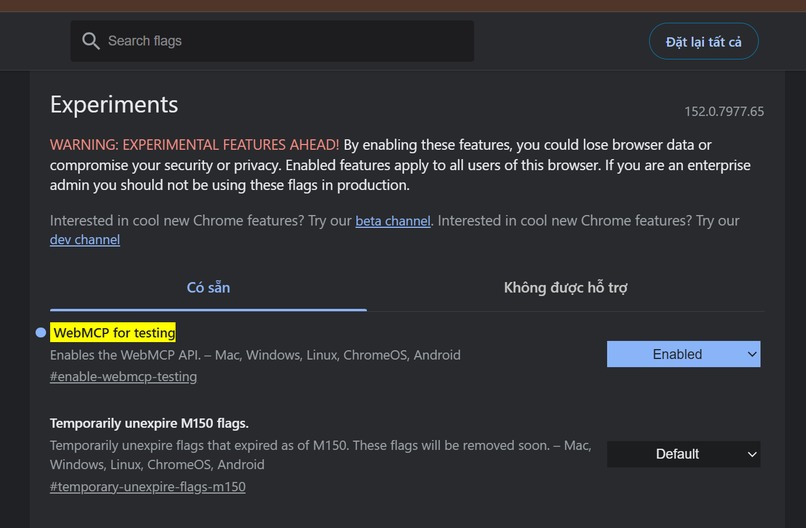Click the search magnifier icon
This screenshot has height=528, width=806.
[x=90, y=41]
